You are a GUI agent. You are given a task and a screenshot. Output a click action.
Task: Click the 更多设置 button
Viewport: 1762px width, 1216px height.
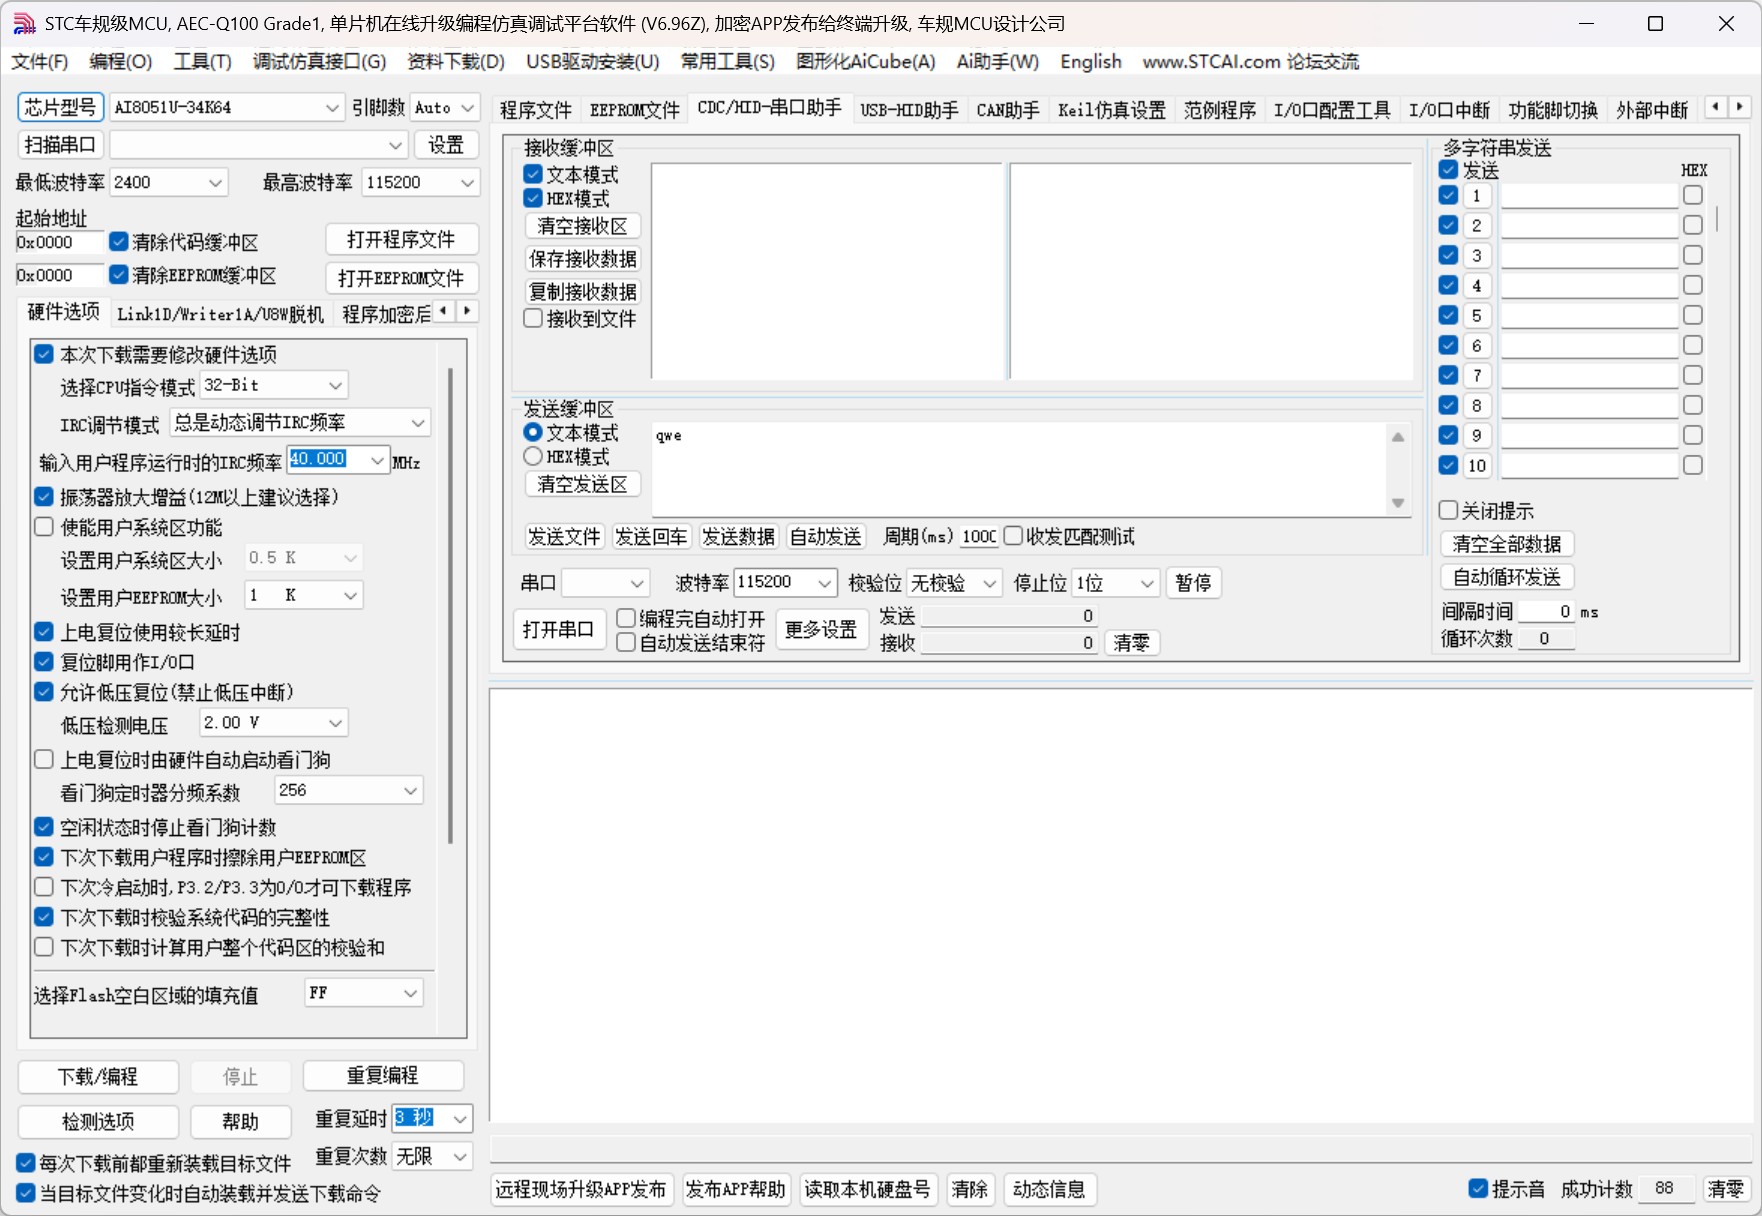821,629
